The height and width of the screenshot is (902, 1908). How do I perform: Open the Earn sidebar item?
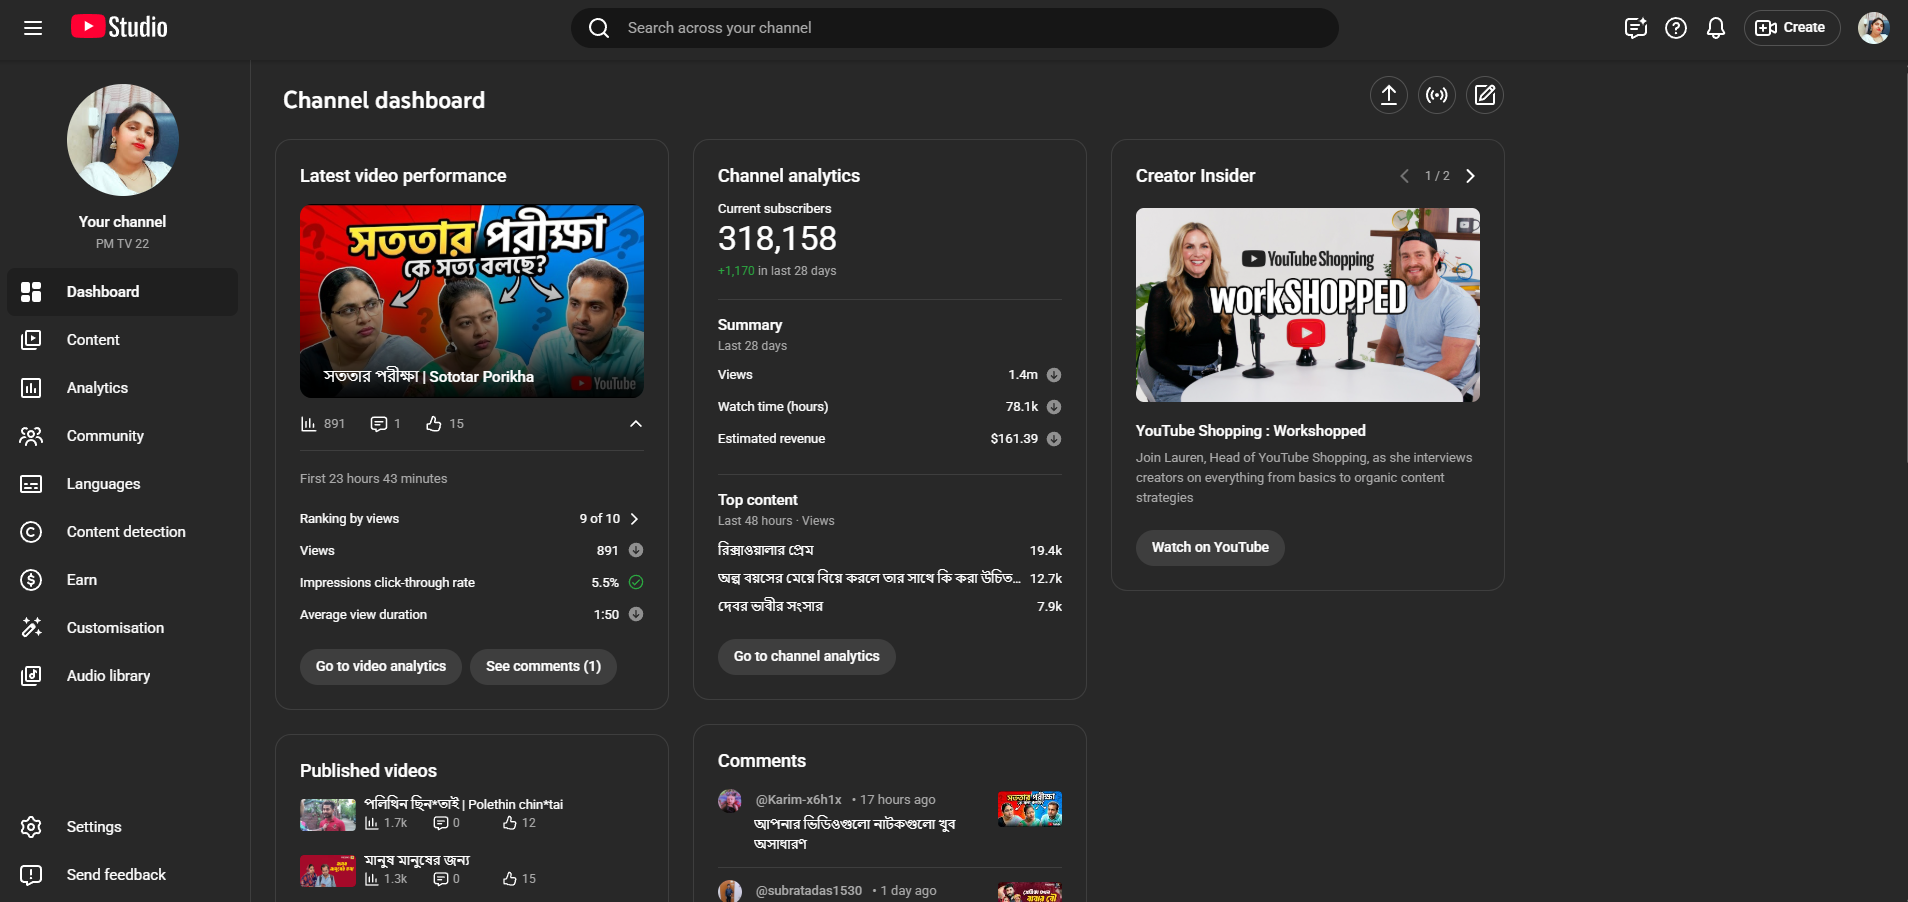82,580
